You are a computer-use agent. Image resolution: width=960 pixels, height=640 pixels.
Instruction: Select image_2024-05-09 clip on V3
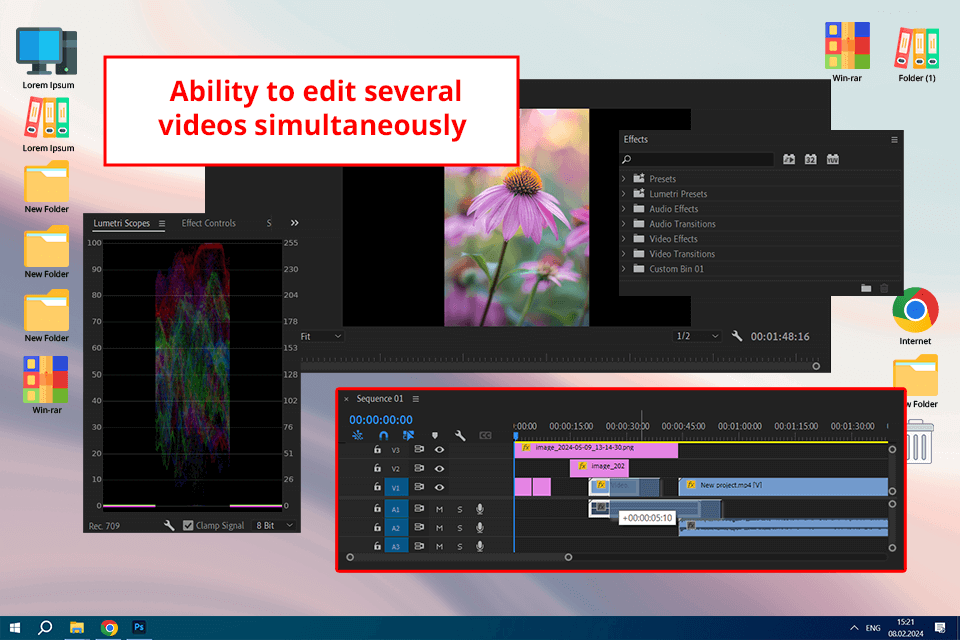click(x=596, y=450)
